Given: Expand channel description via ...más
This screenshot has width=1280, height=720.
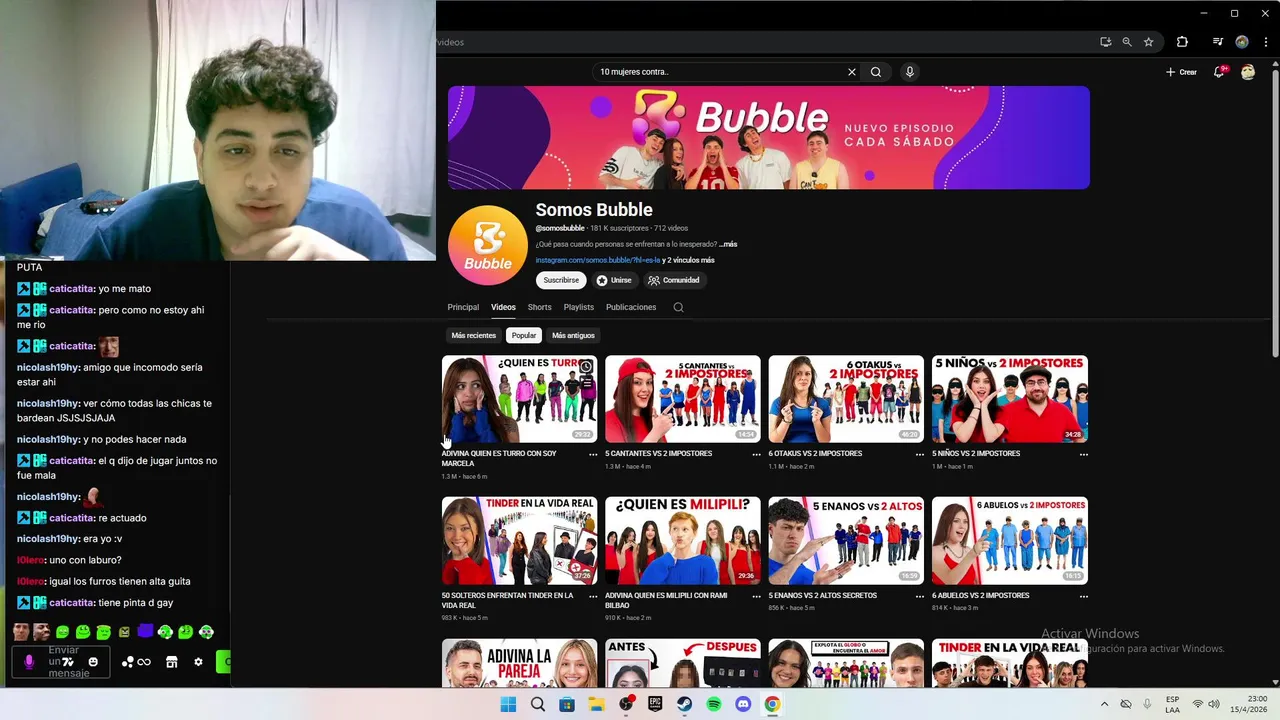Looking at the screenshot, I should 728,244.
